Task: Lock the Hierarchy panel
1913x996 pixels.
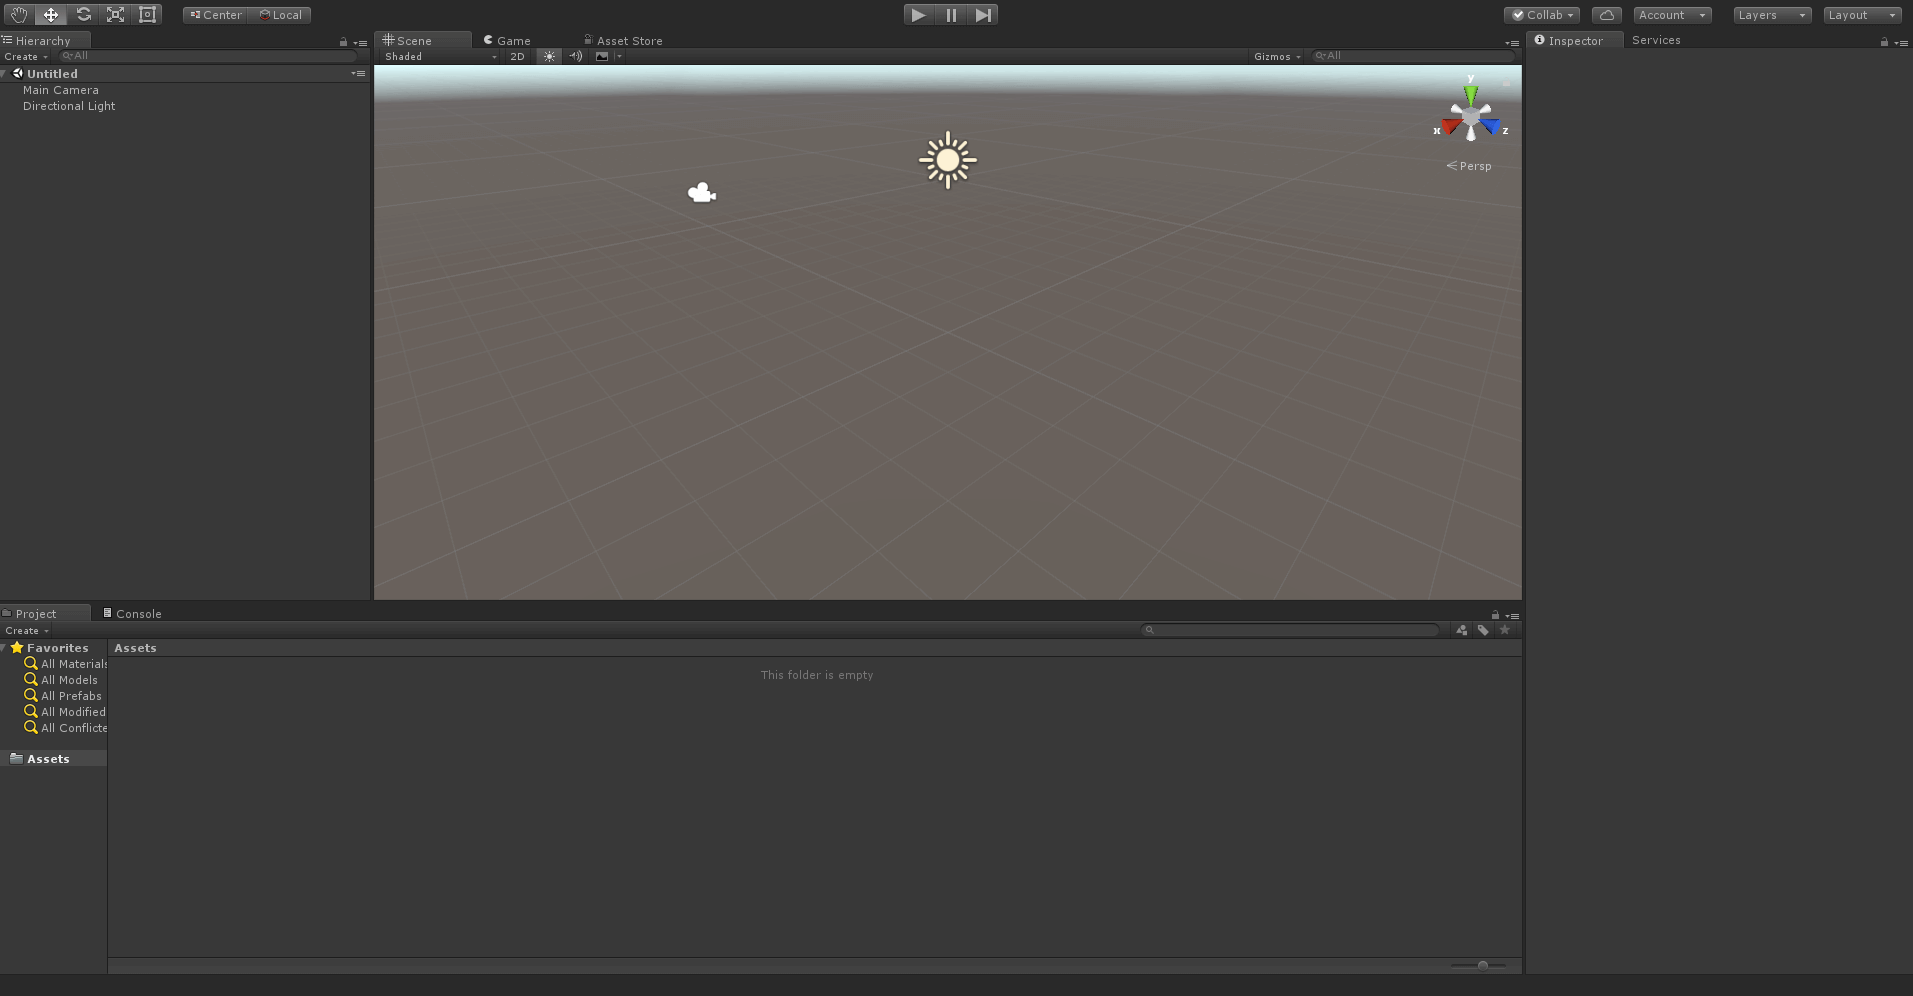Action: point(343,42)
